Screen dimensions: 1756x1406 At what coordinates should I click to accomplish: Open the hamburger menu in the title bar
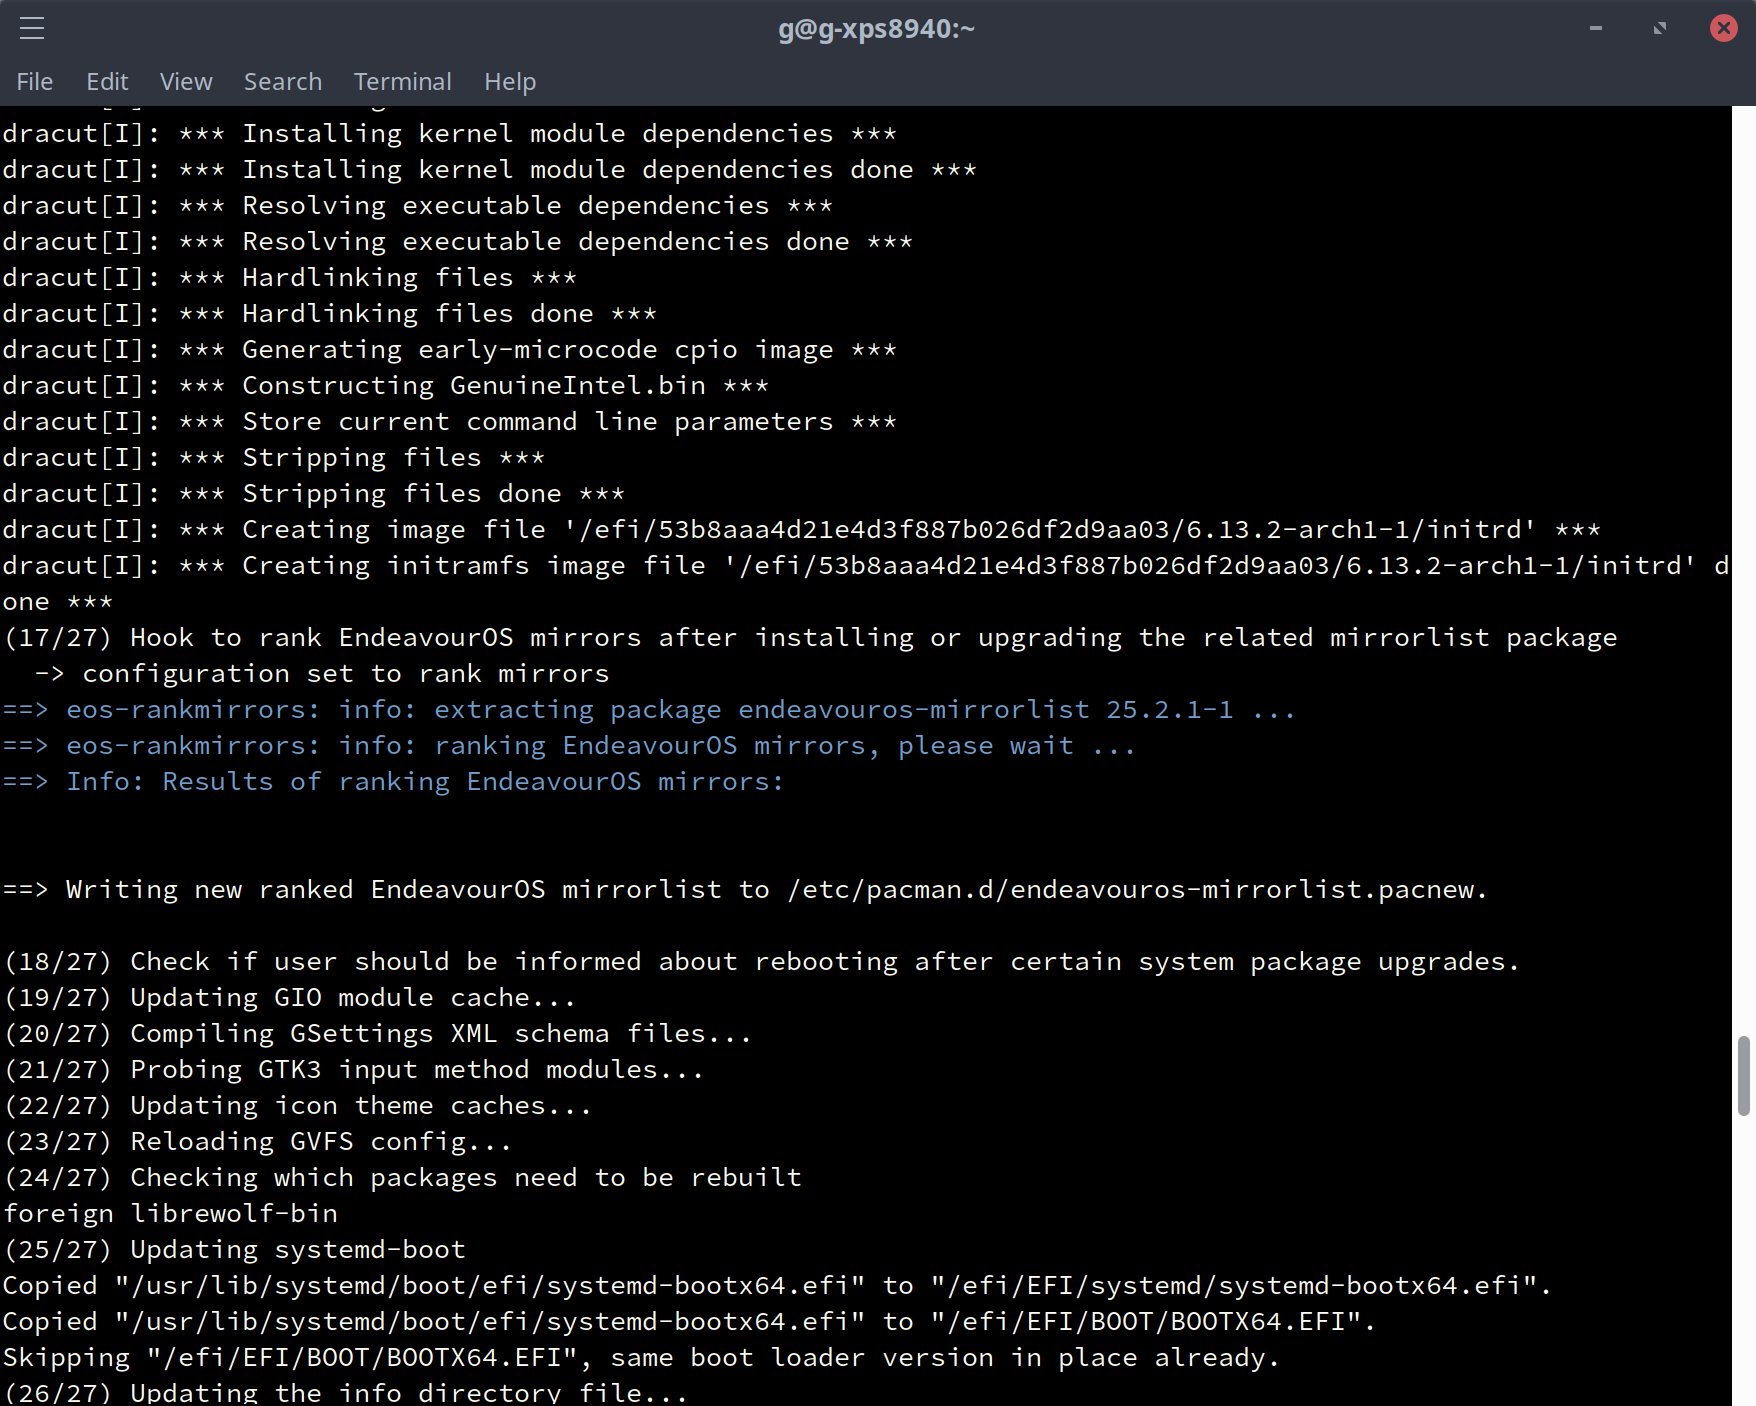click(x=32, y=28)
